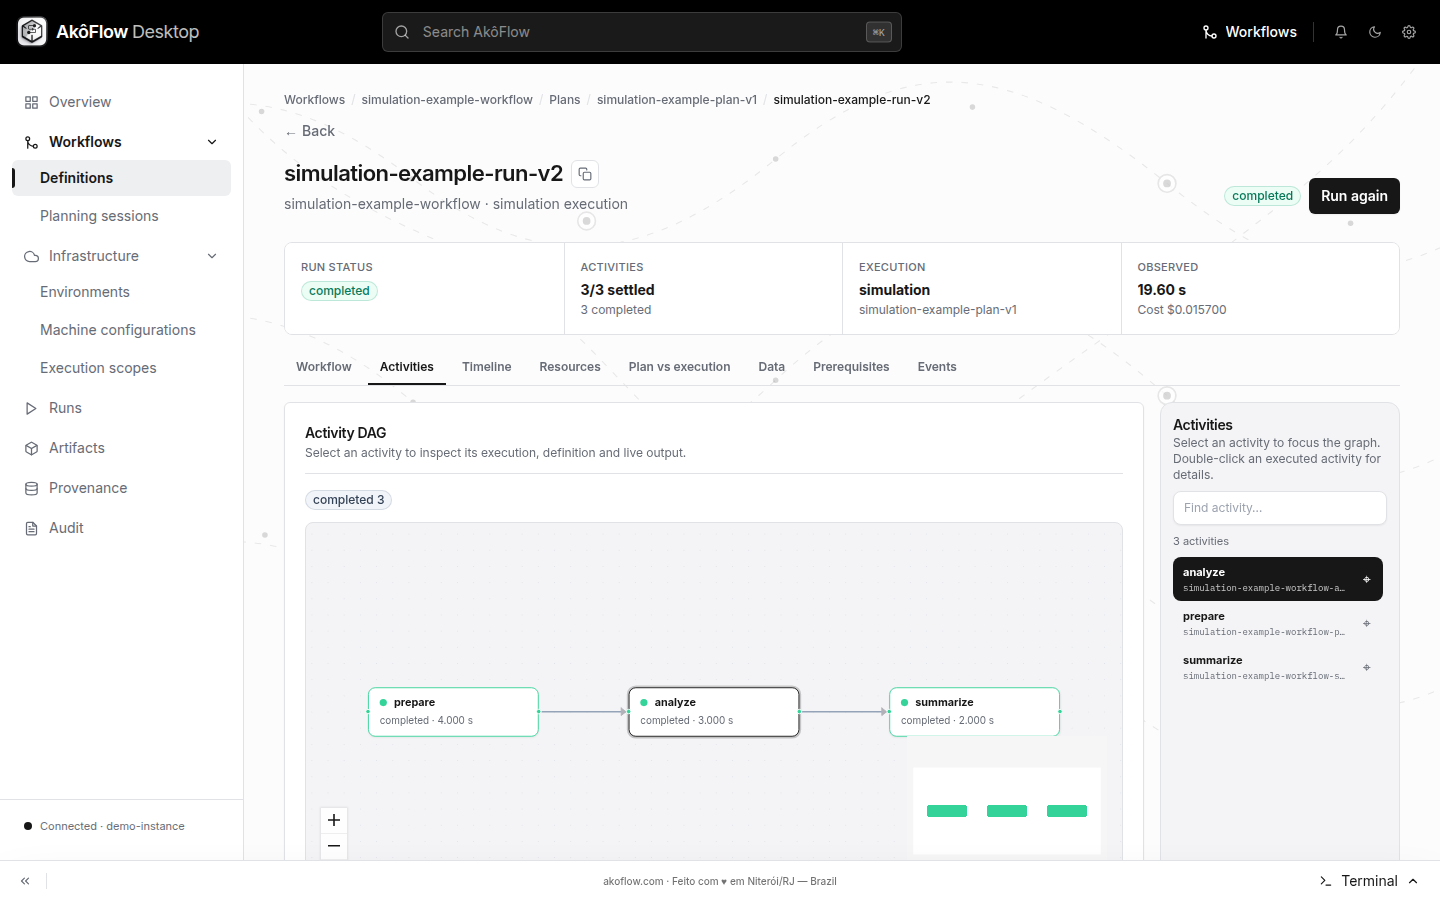The height and width of the screenshot is (900, 1440).
Task: Open Audit in sidebar
Action: pyautogui.click(x=121, y=528)
